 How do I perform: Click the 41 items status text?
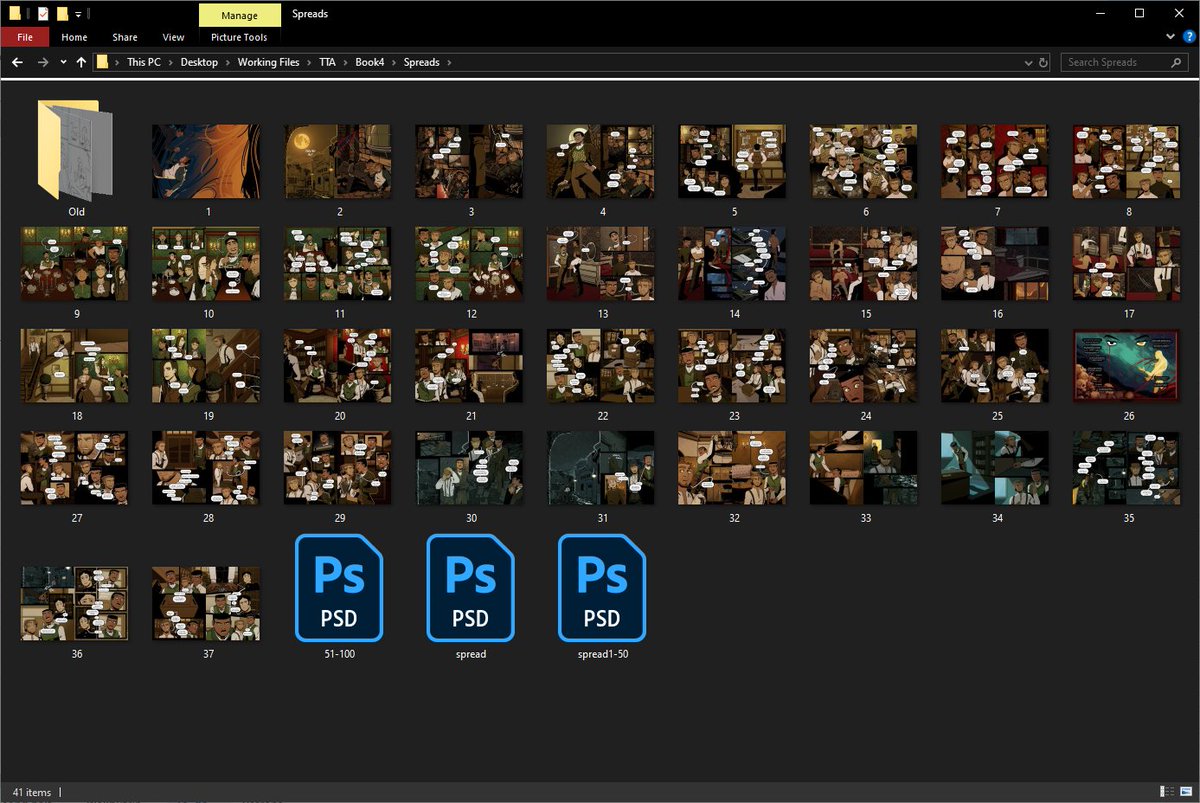[x=31, y=792]
